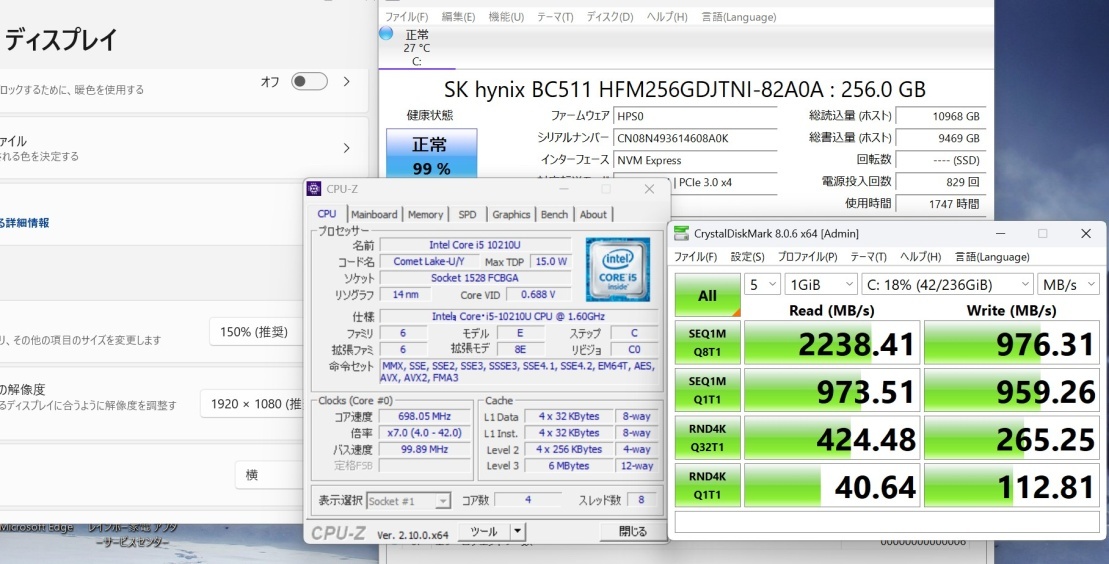Toggle the night light switch in Display settings
The image size is (1109, 564).
tap(309, 81)
